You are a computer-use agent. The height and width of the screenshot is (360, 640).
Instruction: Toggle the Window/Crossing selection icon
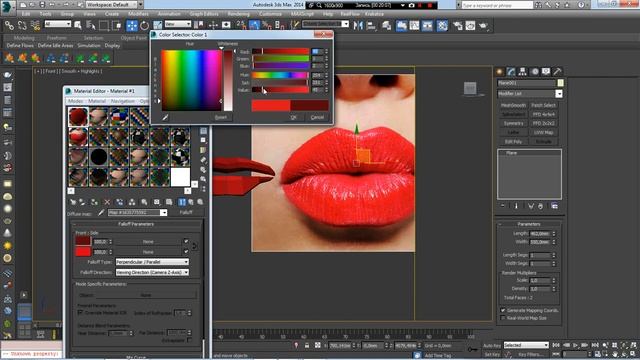pyautogui.click(x=117, y=26)
